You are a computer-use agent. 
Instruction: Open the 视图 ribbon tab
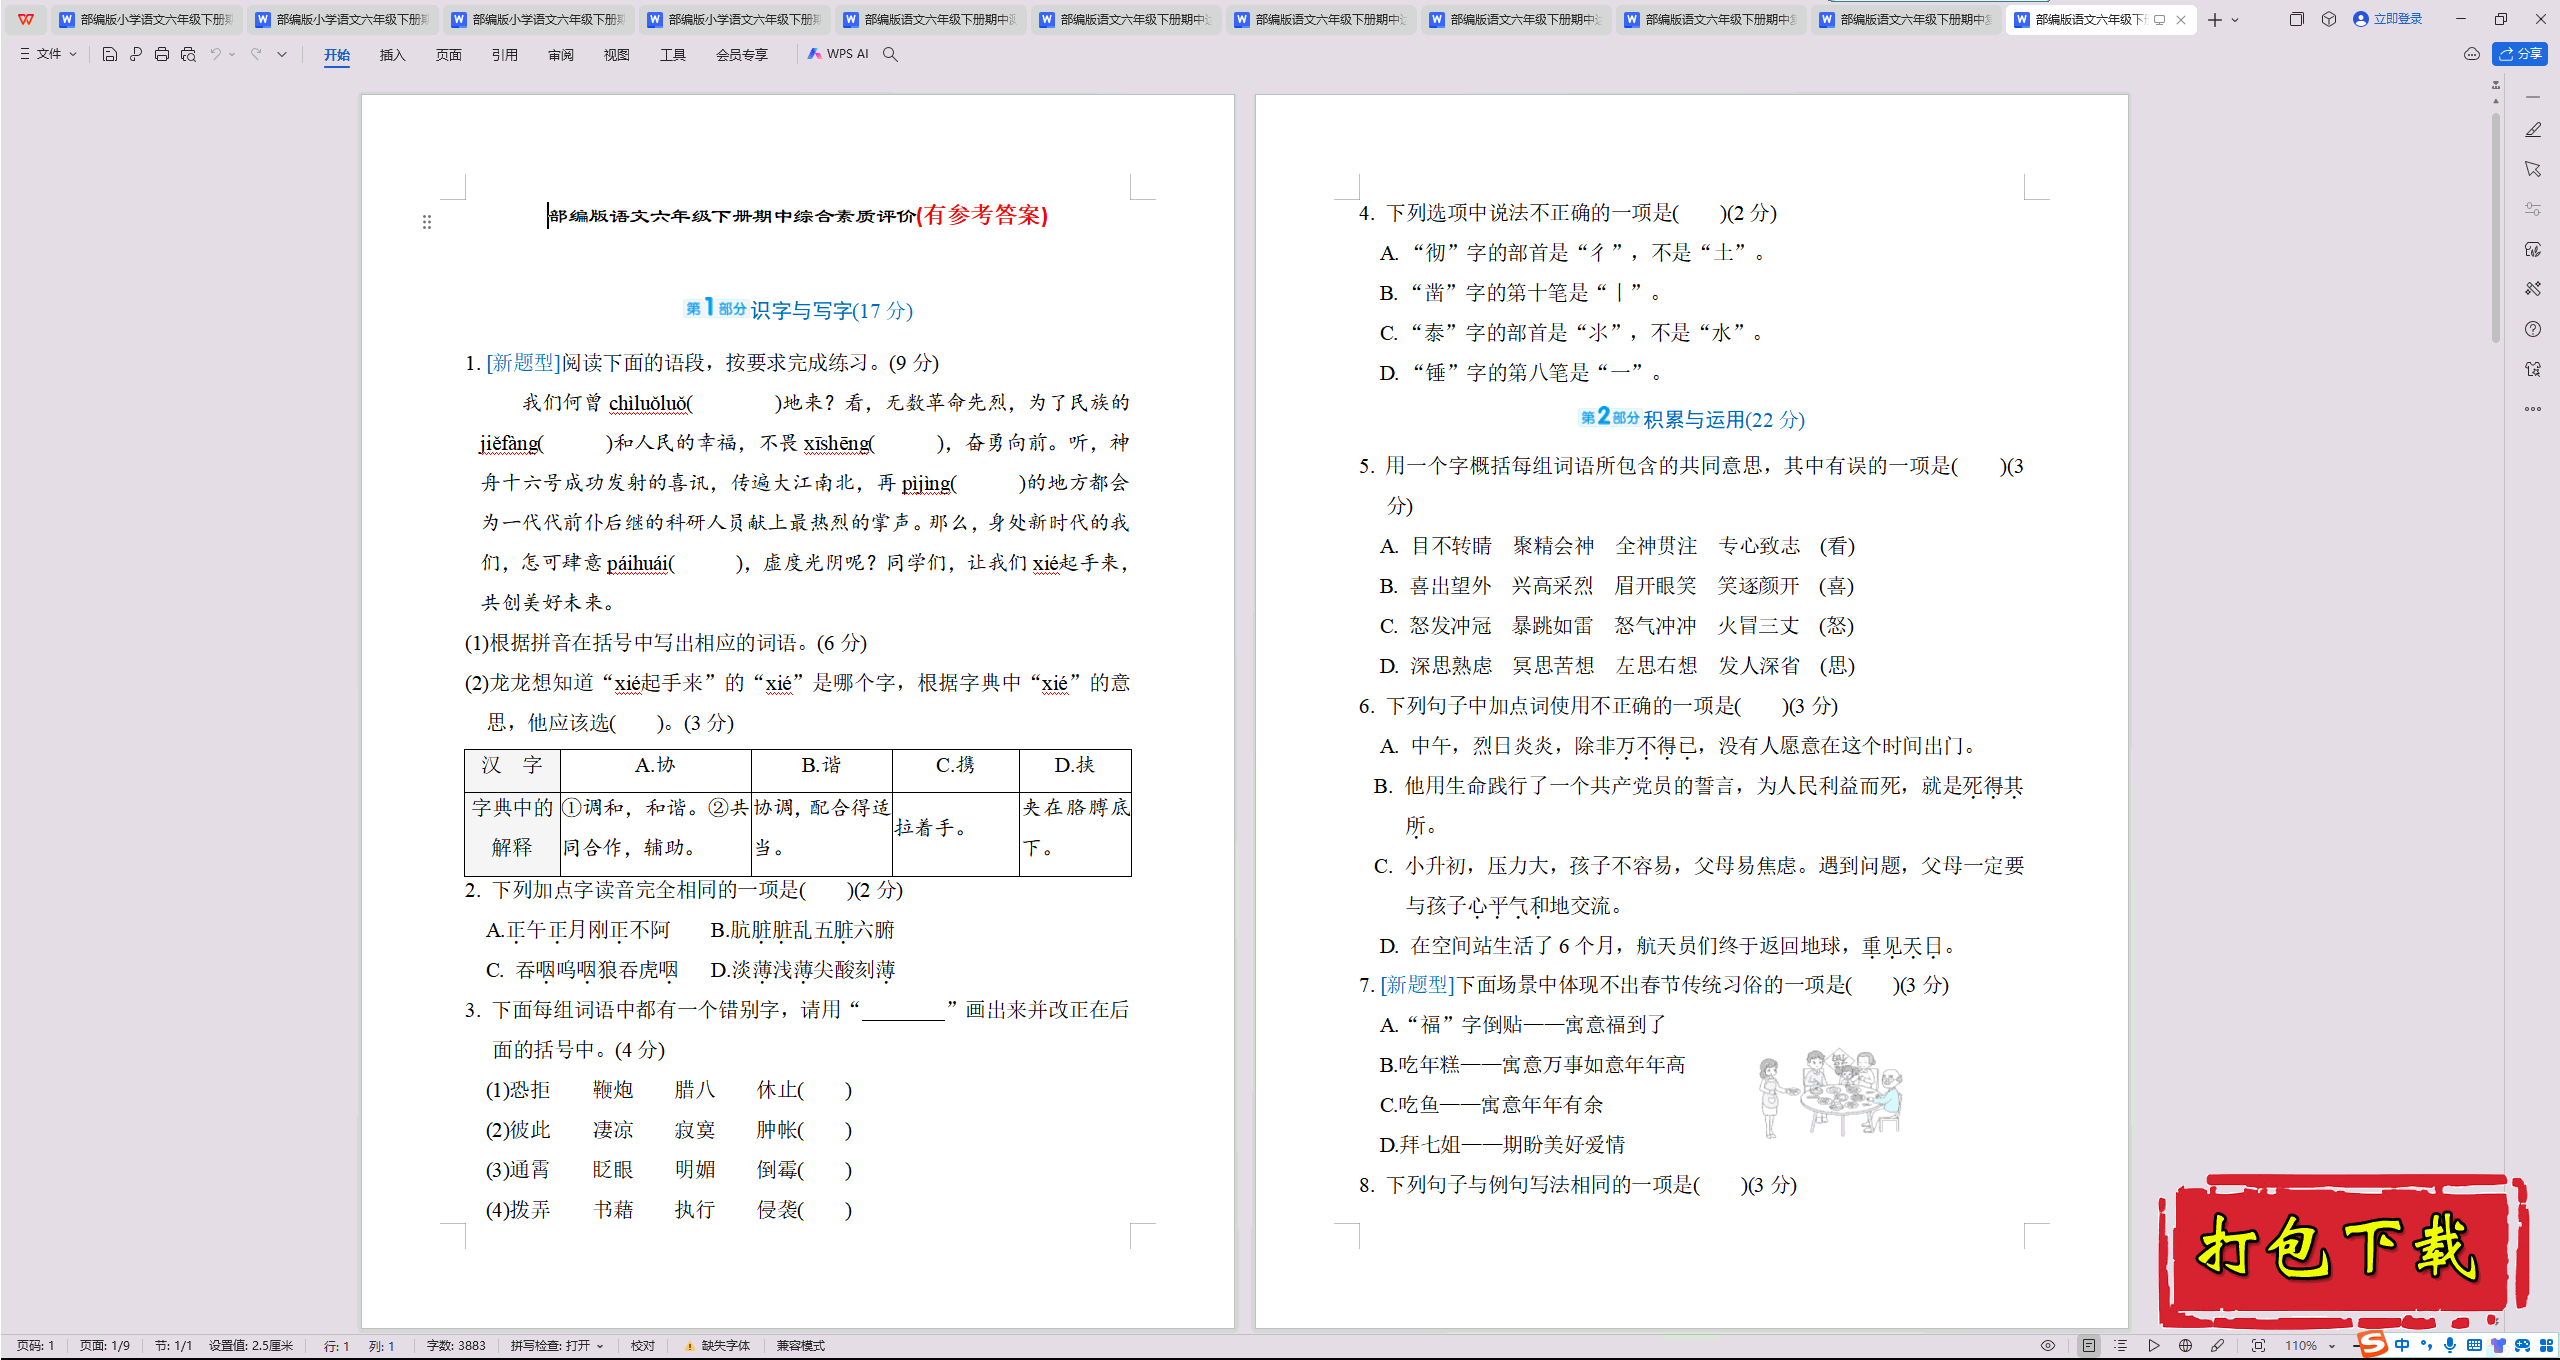617,55
